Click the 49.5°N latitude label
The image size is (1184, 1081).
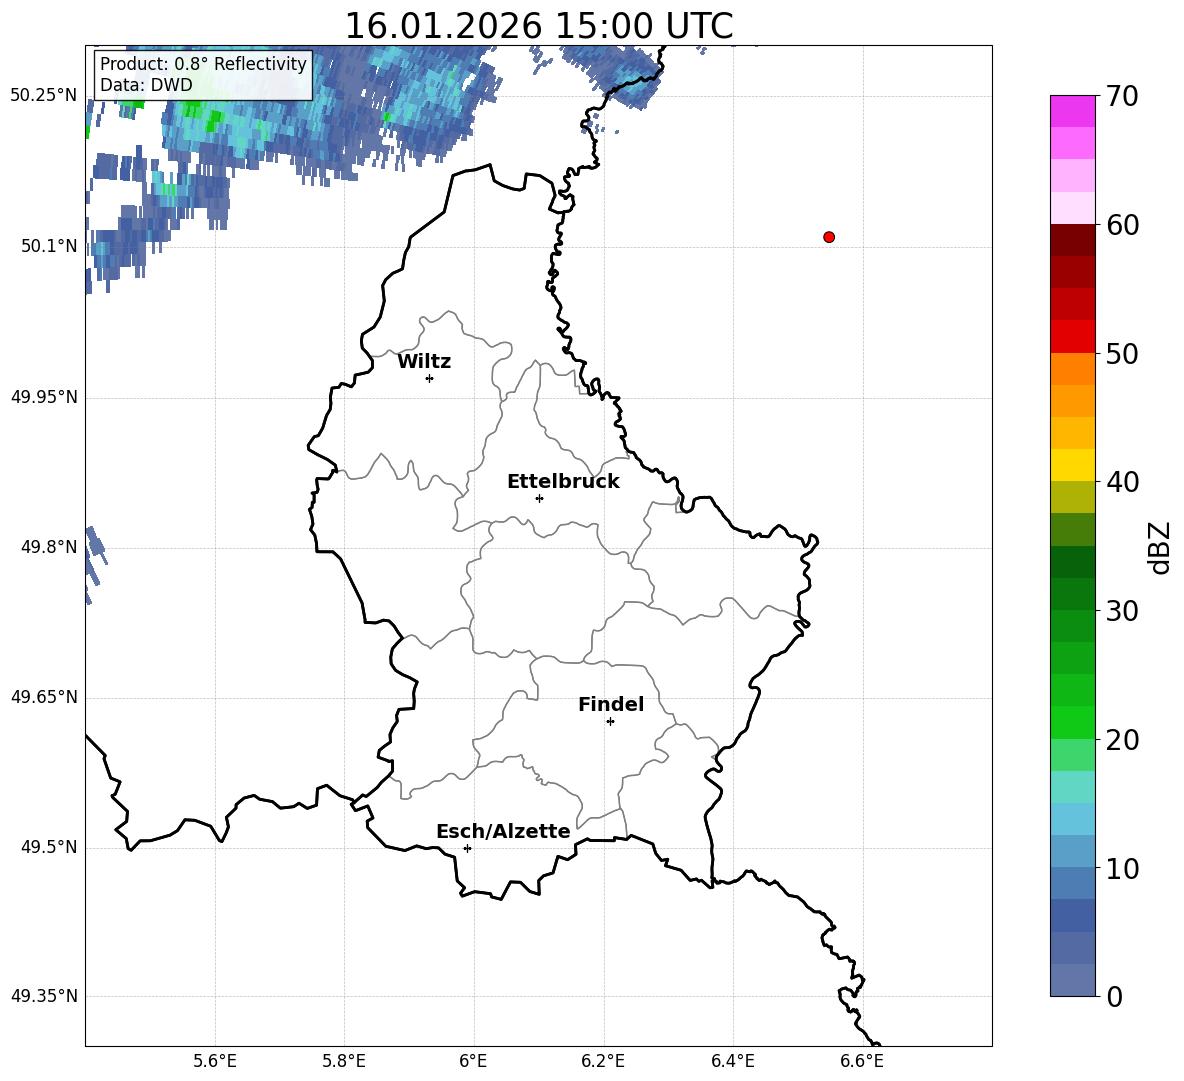click(49, 847)
